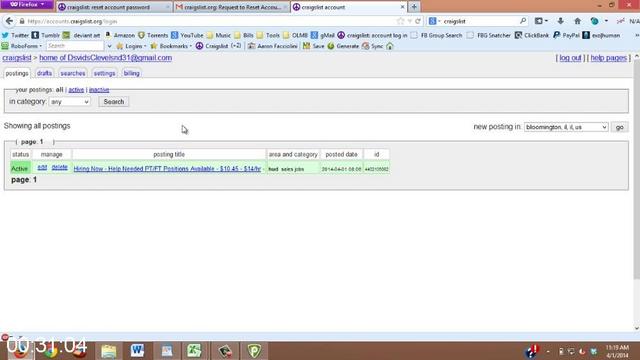Delete the Hiring Now posting
640x360 pixels.
(60, 167)
